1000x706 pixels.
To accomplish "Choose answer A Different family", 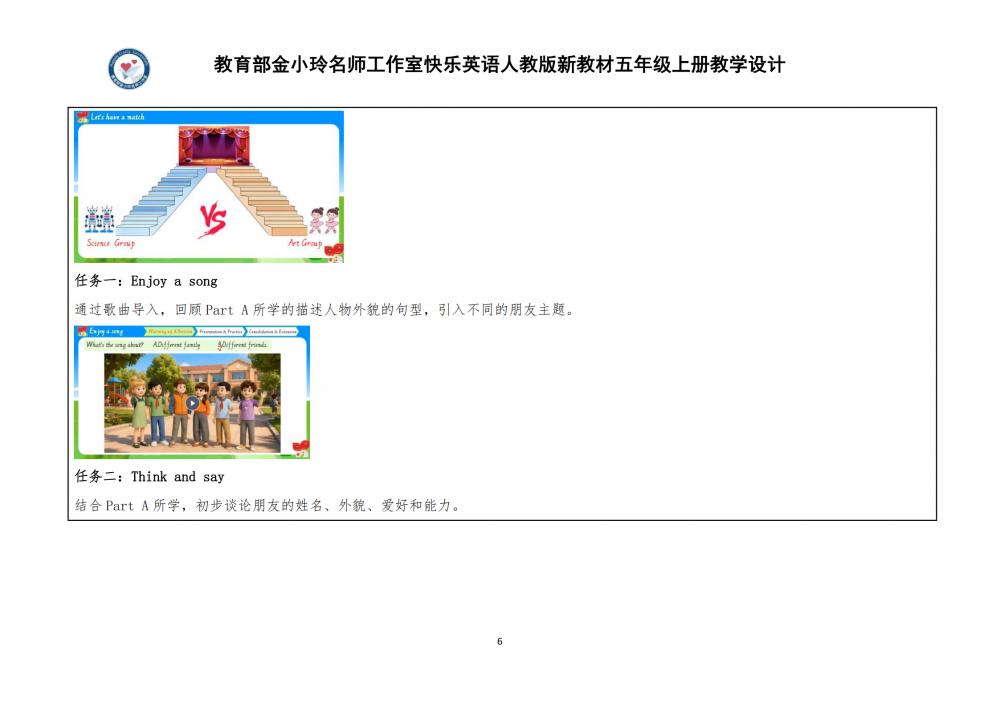I will tap(177, 345).
